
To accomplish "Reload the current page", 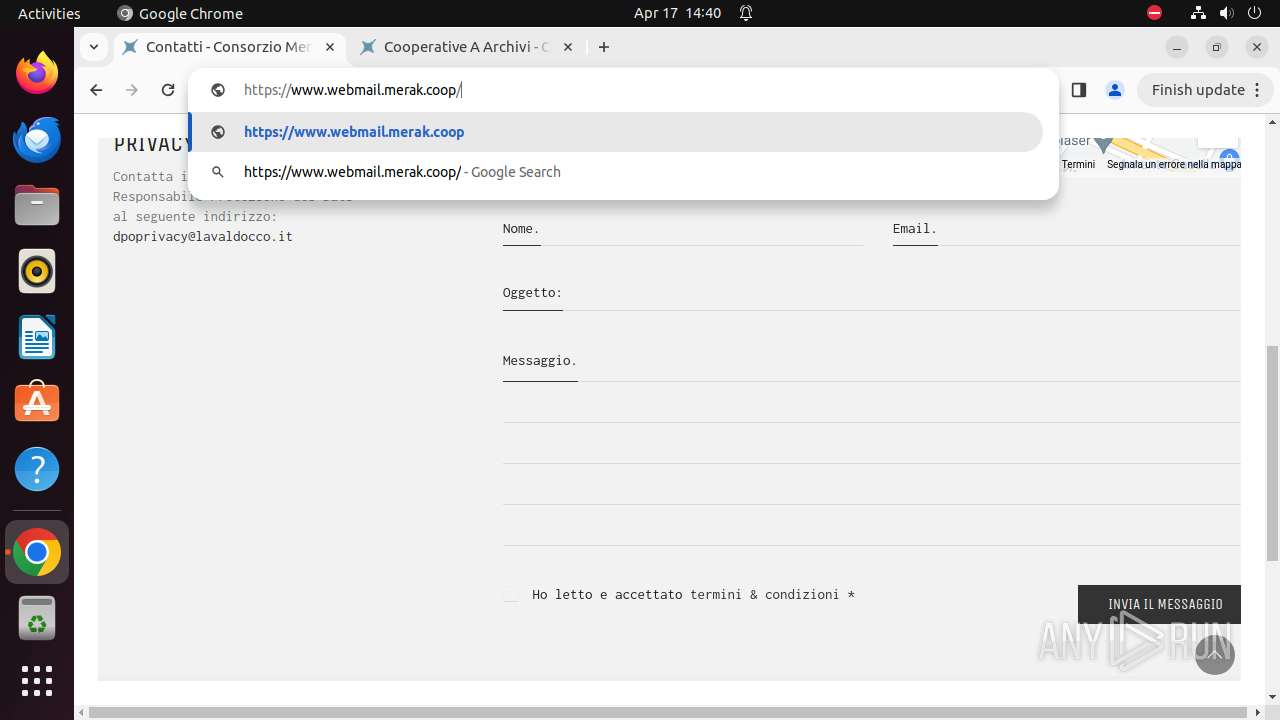I will 168,90.
